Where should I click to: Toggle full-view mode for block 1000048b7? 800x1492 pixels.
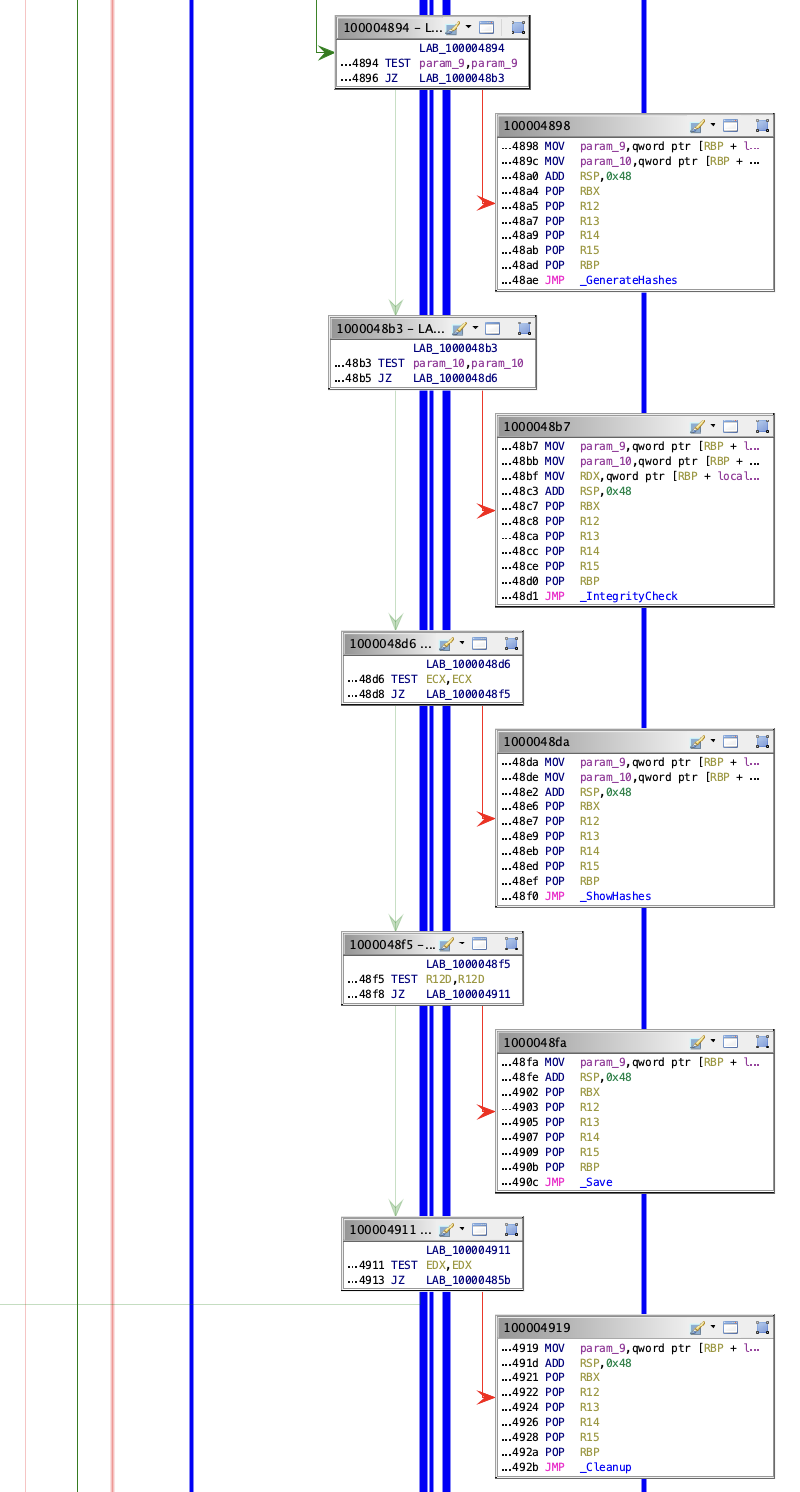pos(731,426)
